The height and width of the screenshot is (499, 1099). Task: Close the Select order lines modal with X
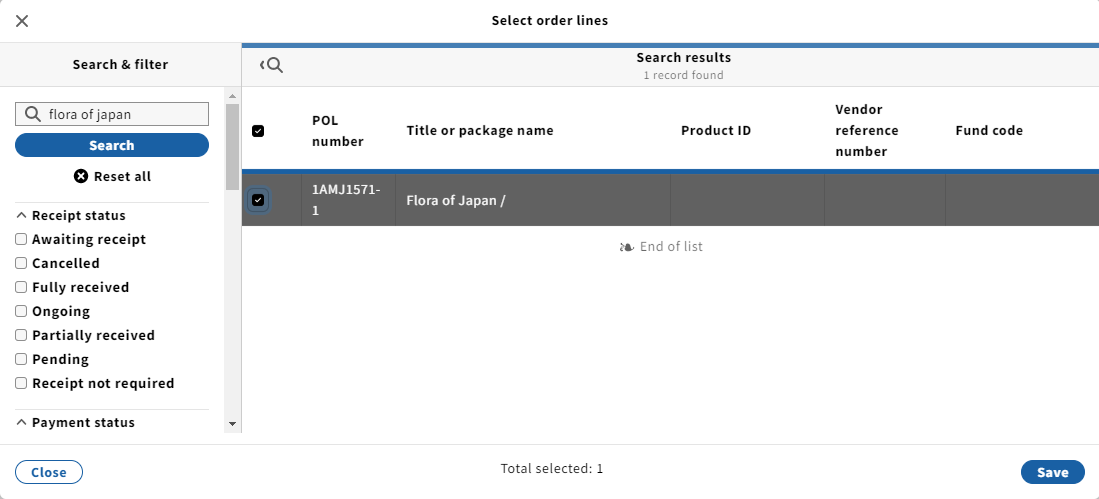(22, 21)
